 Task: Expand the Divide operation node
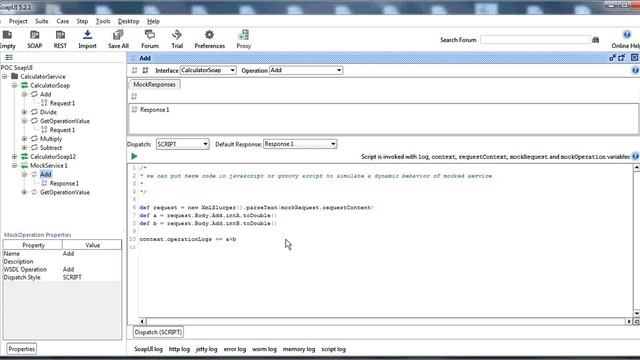pos(24,112)
